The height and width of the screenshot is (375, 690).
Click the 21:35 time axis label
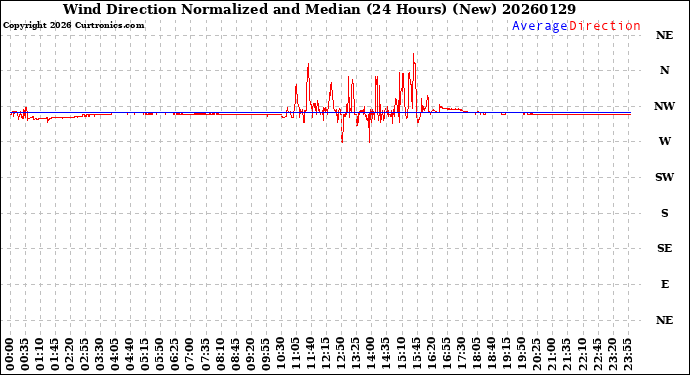[567, 355]
